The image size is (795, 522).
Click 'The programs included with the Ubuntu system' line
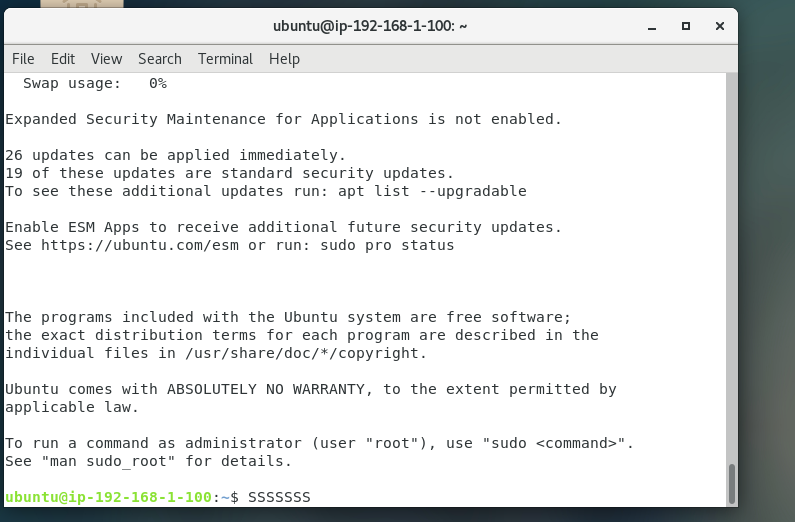click(x=288, y=317)
